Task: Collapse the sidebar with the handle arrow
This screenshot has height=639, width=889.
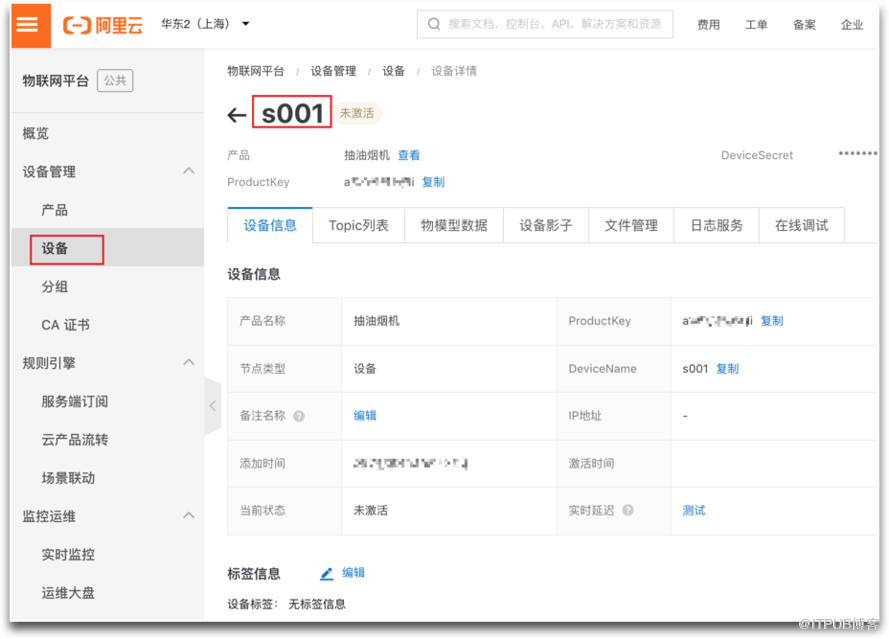Action: (212, 406)
